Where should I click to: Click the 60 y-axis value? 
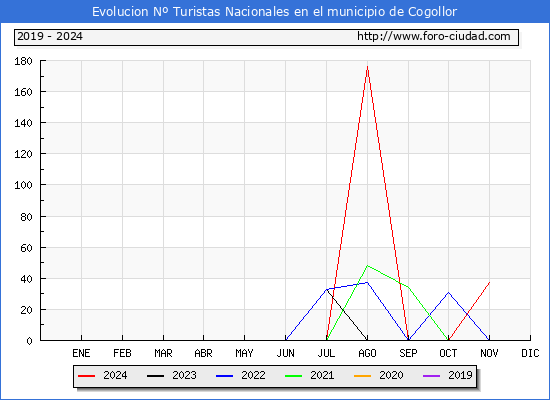click(x=26, y=248)
